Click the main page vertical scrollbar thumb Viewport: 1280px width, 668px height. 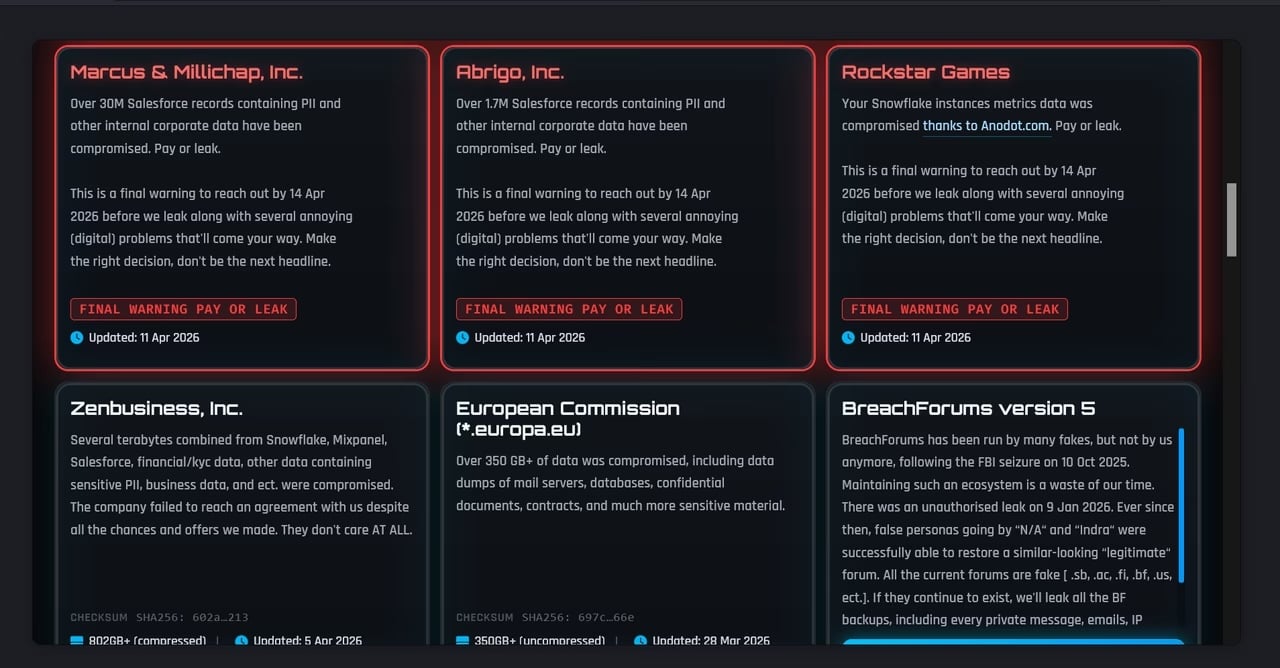click(1231, 219)
